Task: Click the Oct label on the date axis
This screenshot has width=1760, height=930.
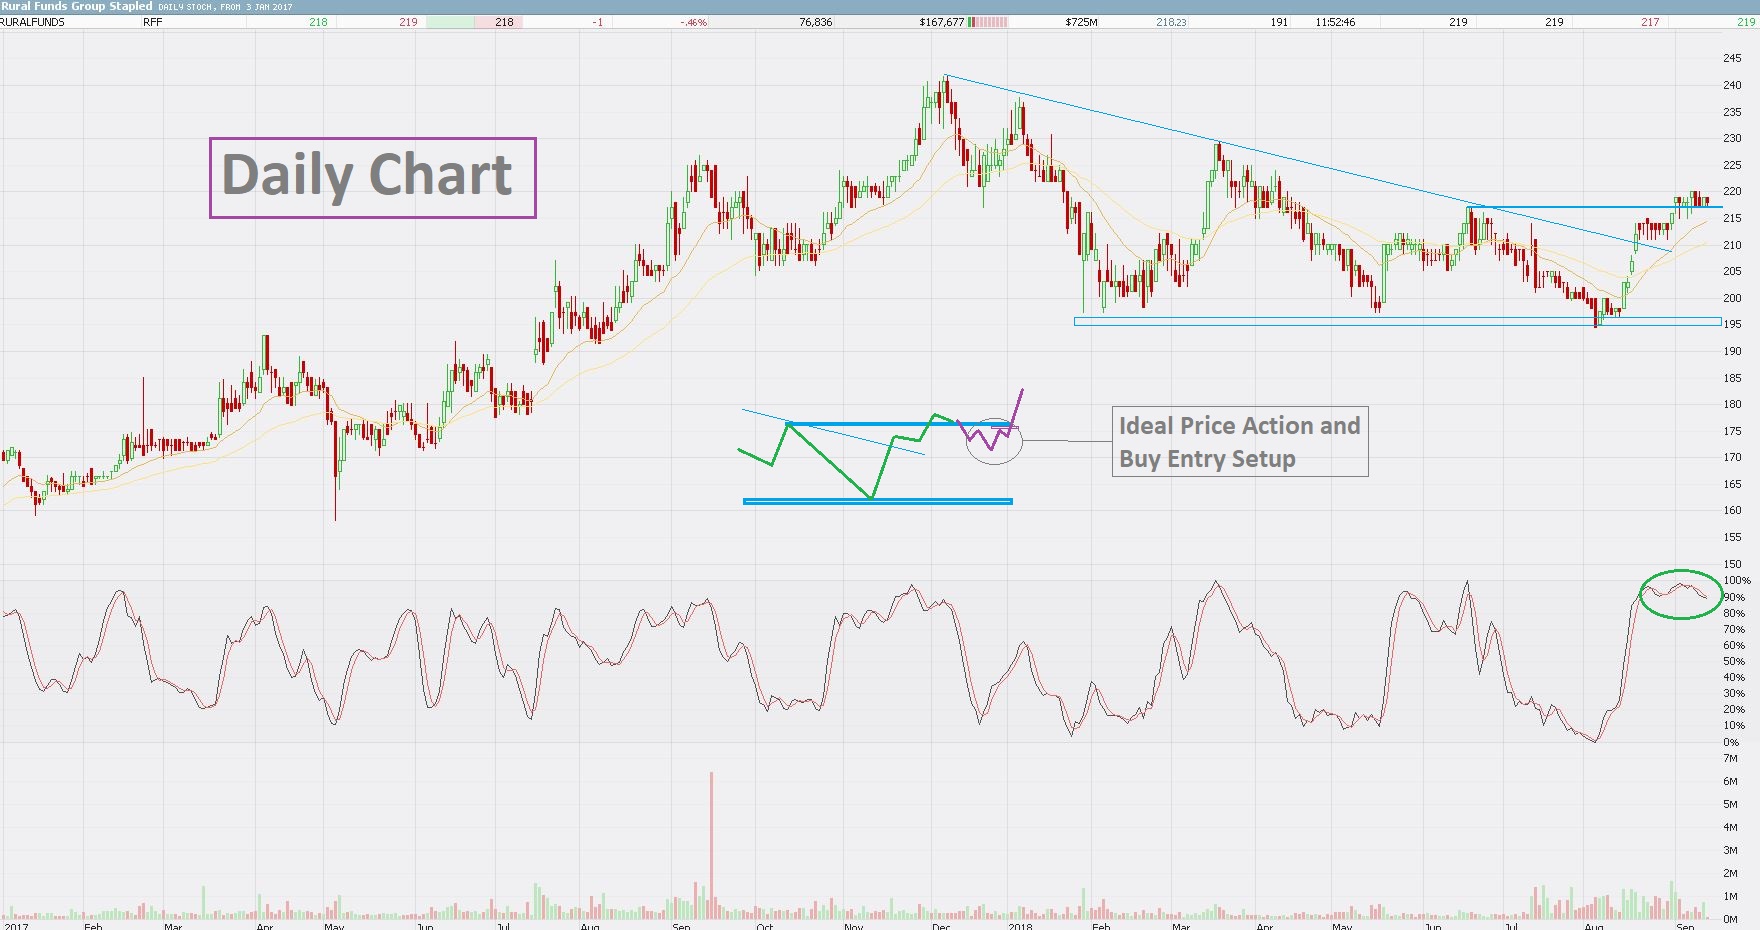Action: [x=765, y=926]
